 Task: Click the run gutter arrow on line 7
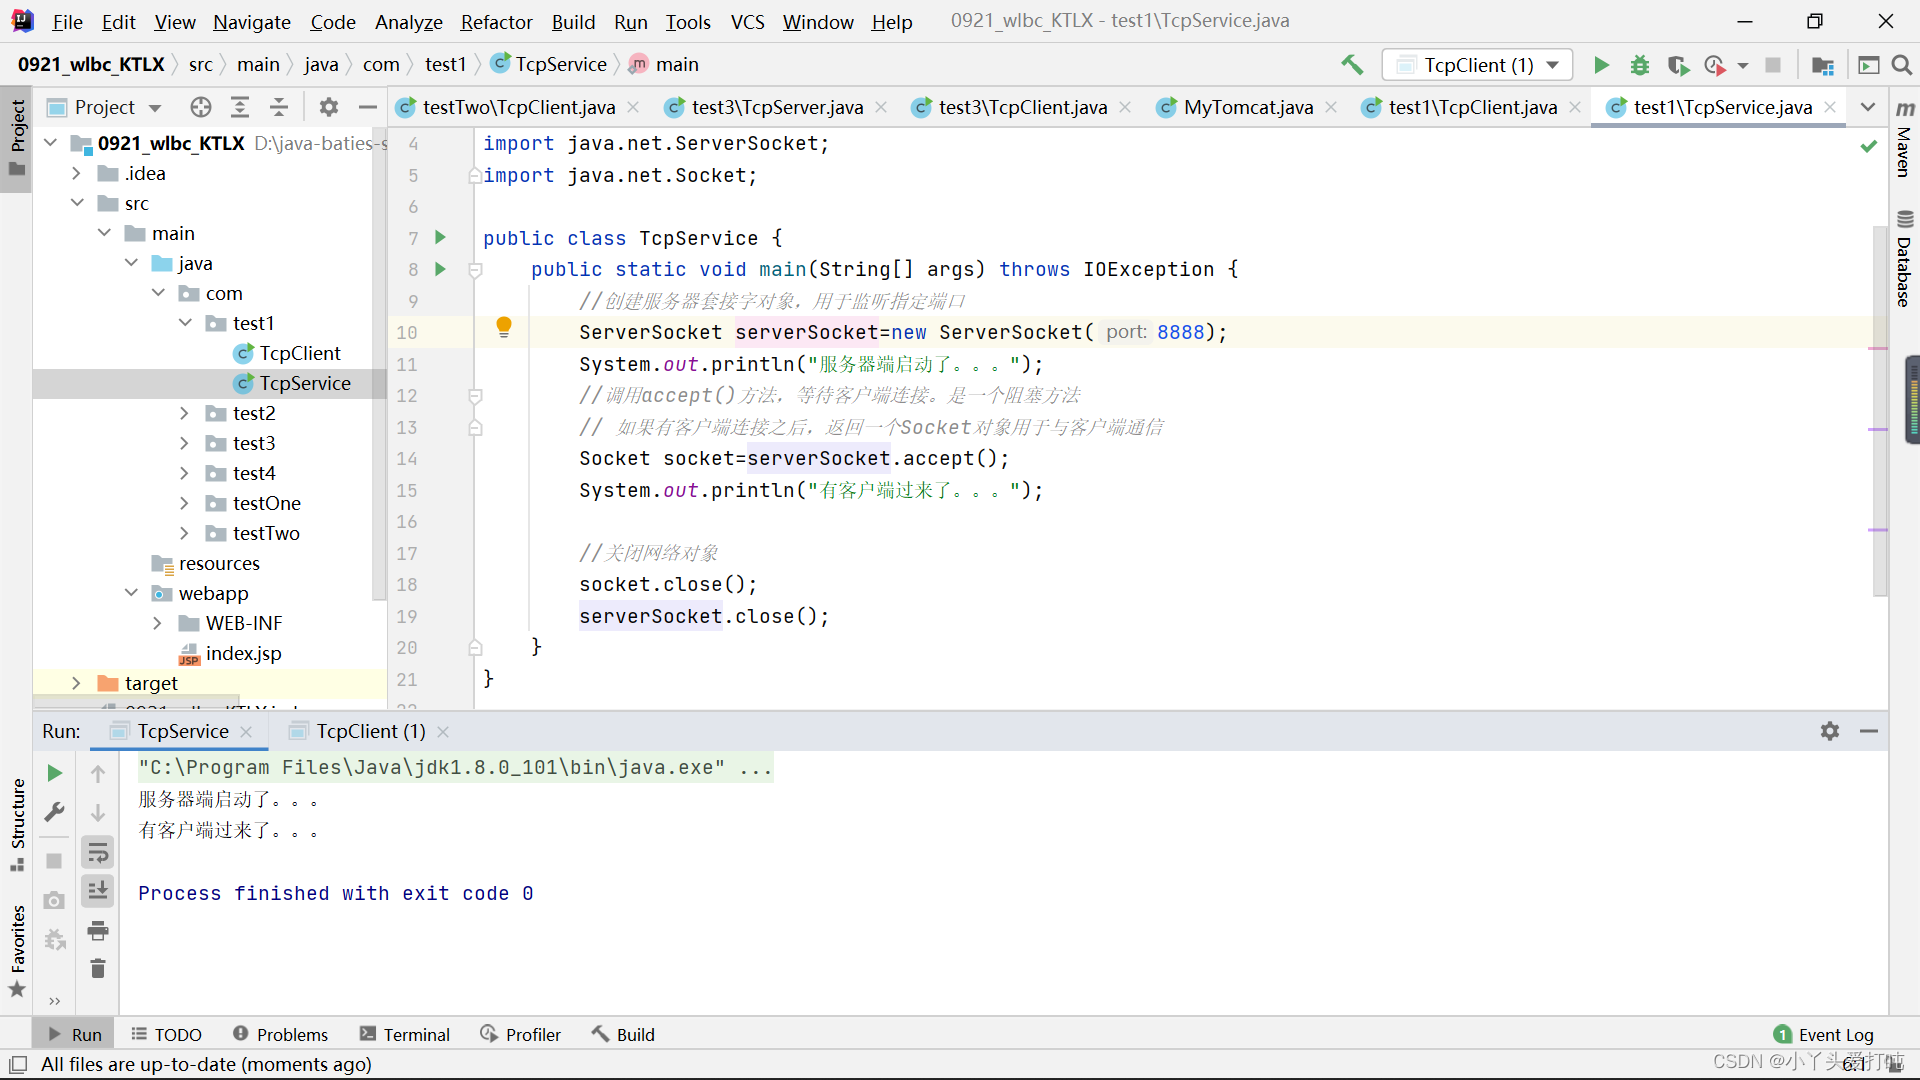440,238
